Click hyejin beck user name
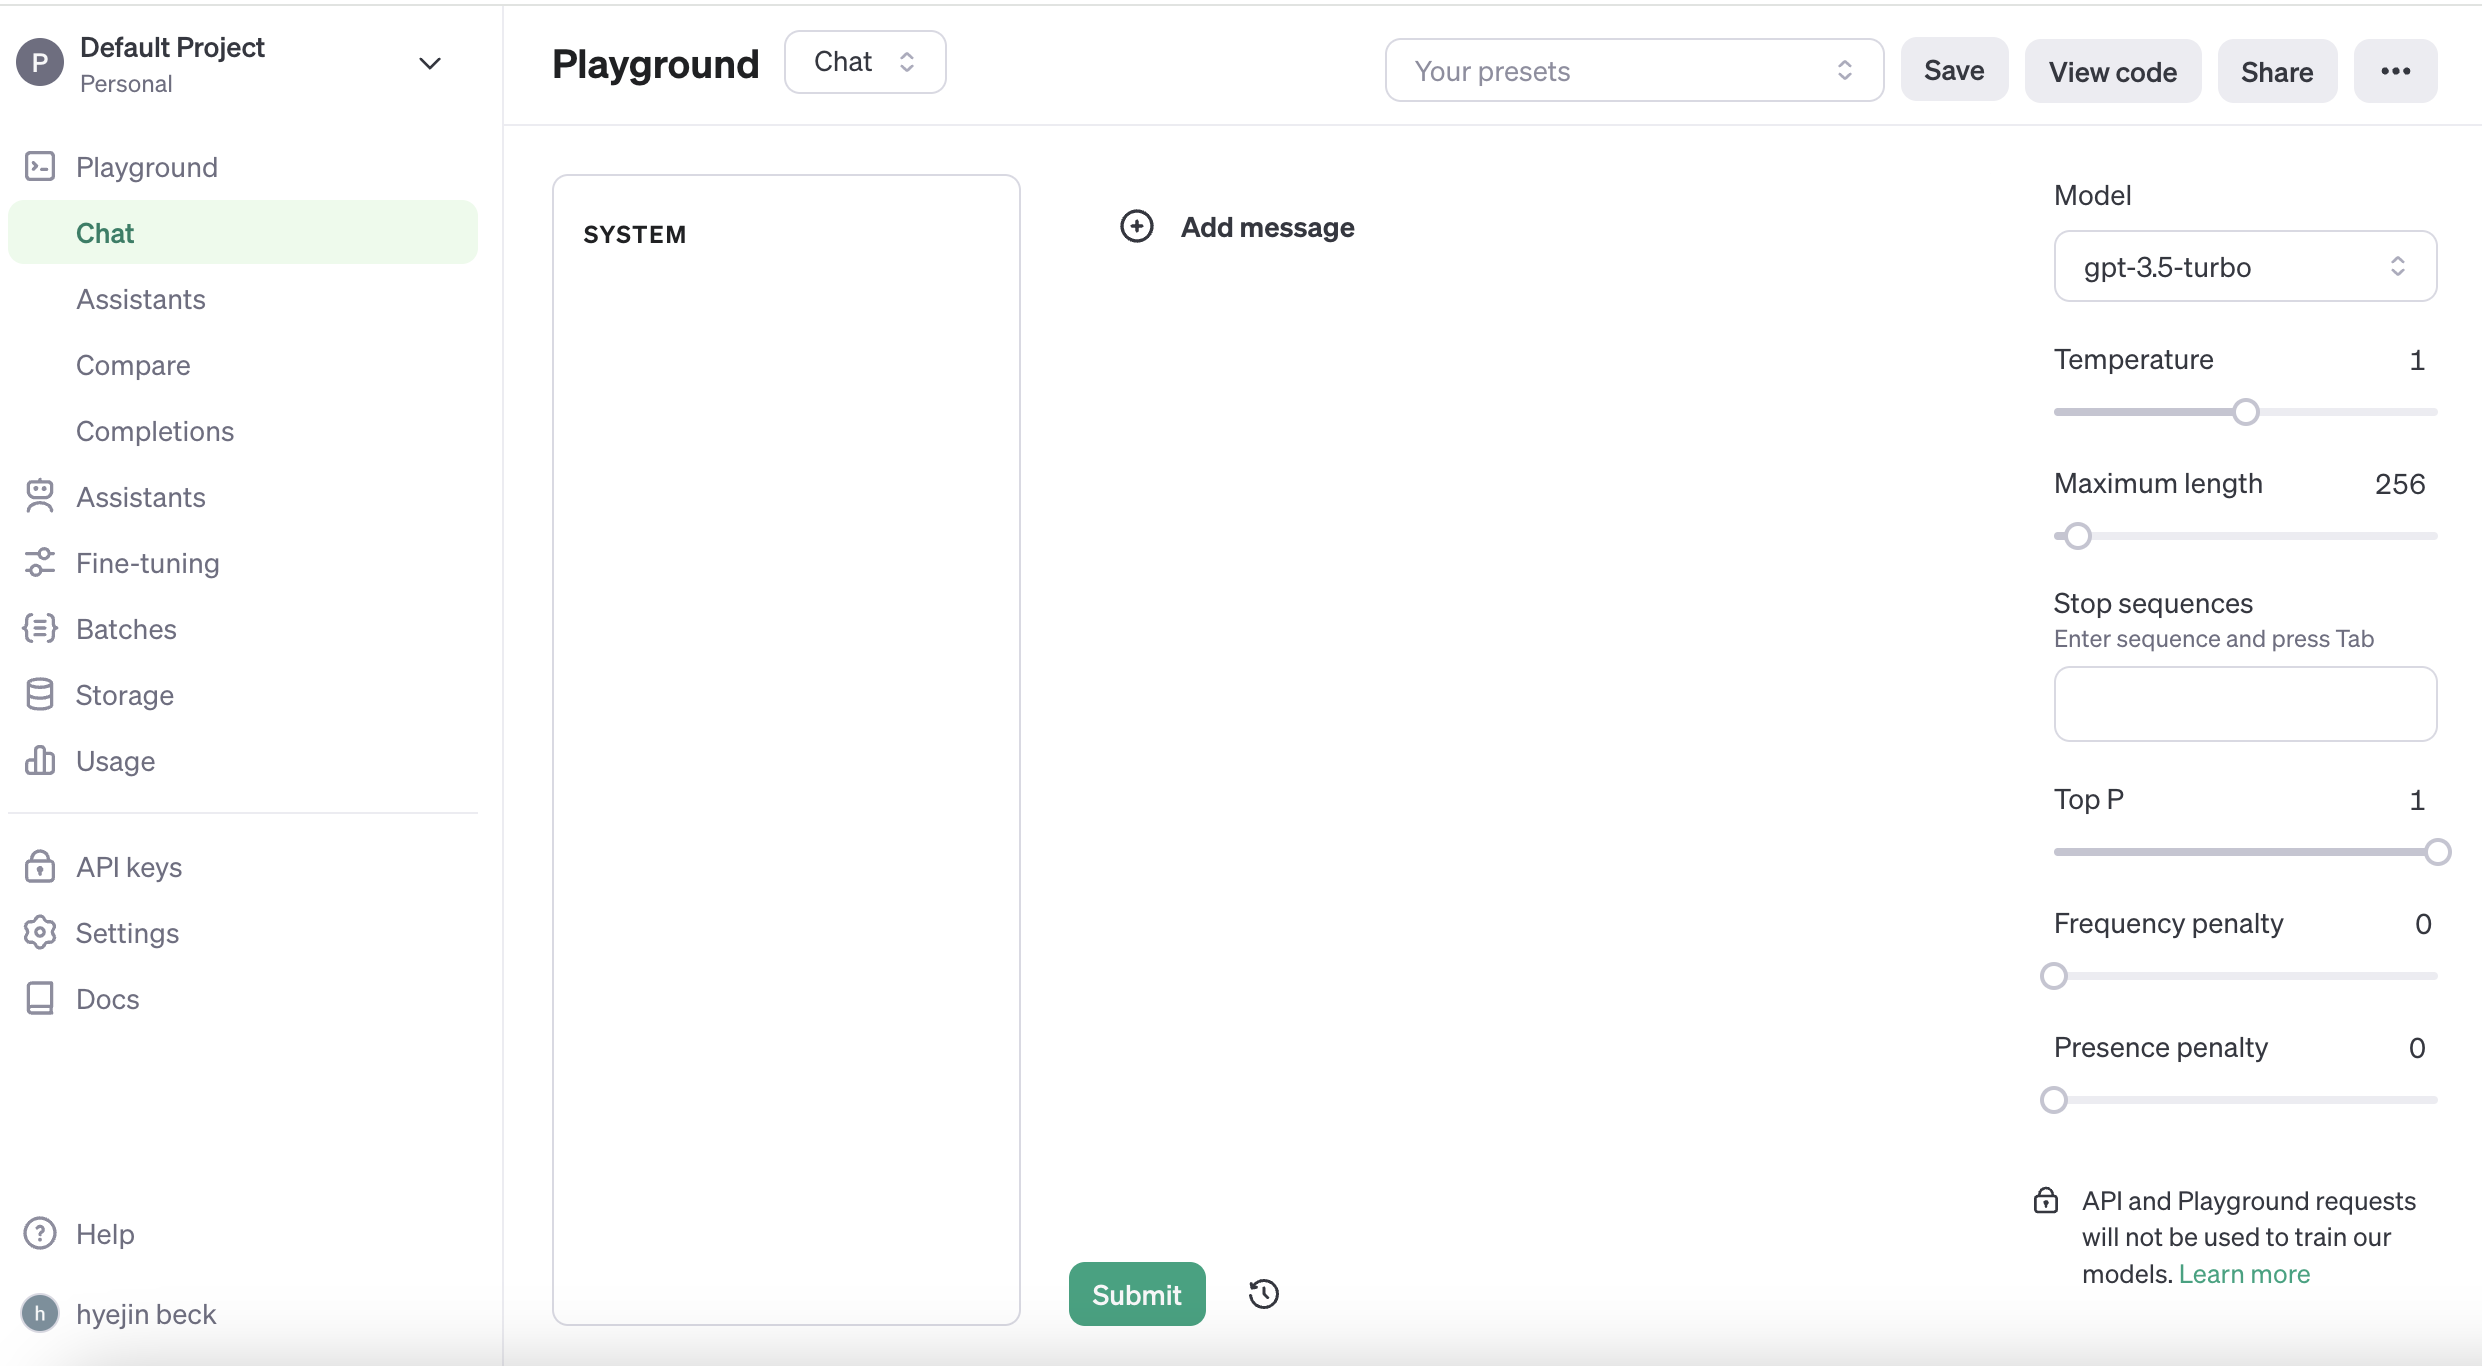 [146, 1313]
